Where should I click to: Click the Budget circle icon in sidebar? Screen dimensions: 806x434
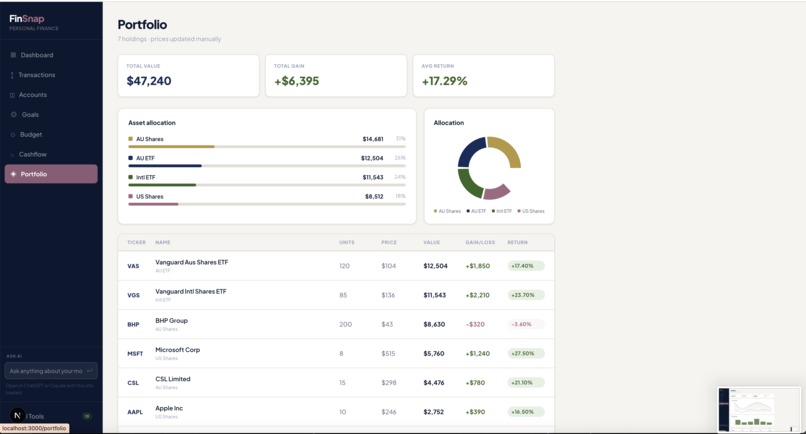(13, 135)
